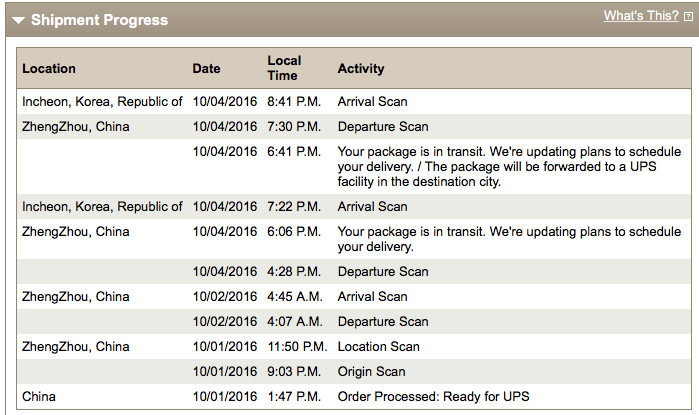Click the 6:06 P.M. in transit message
Image resolution: width=699 pixels, height=415 pixels.
(x=509, y=239)
